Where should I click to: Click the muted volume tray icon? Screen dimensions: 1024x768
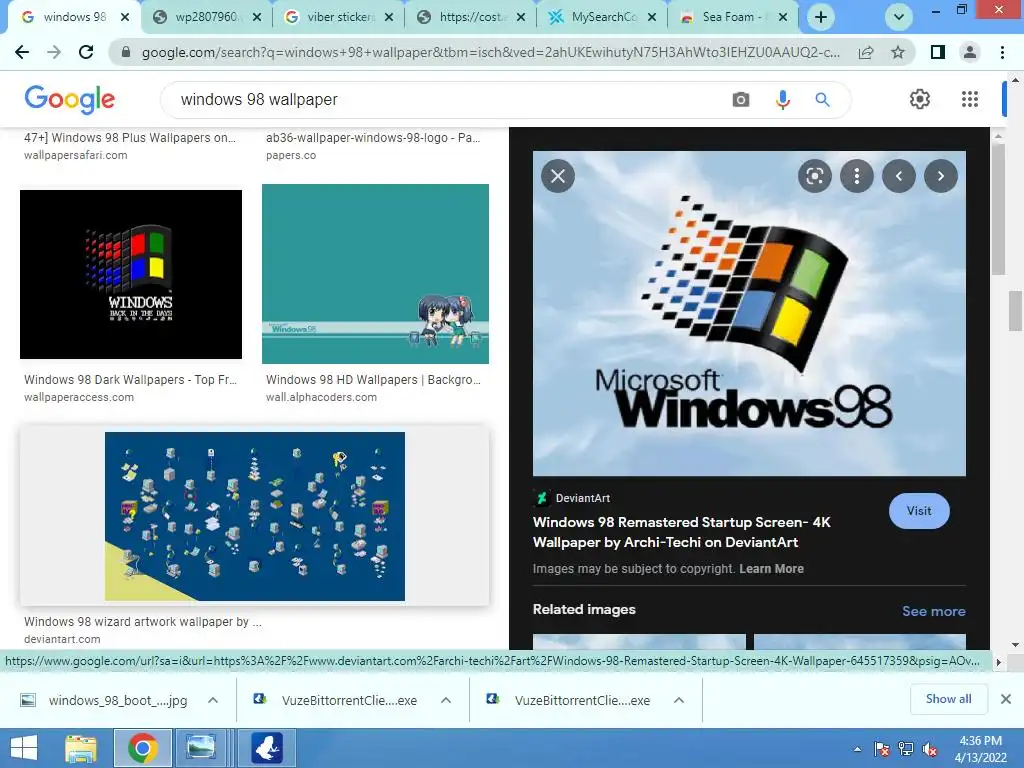pos(930,750)
